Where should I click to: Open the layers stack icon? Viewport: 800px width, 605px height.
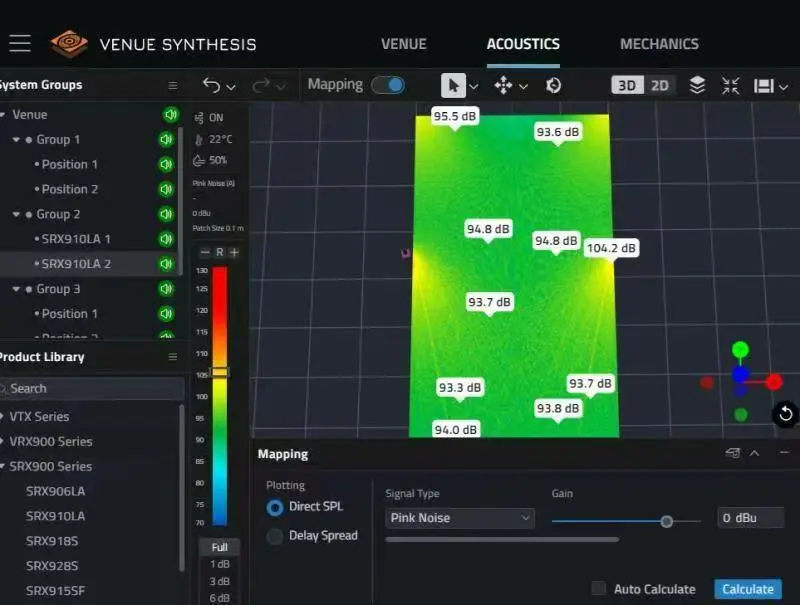point(698,86)
